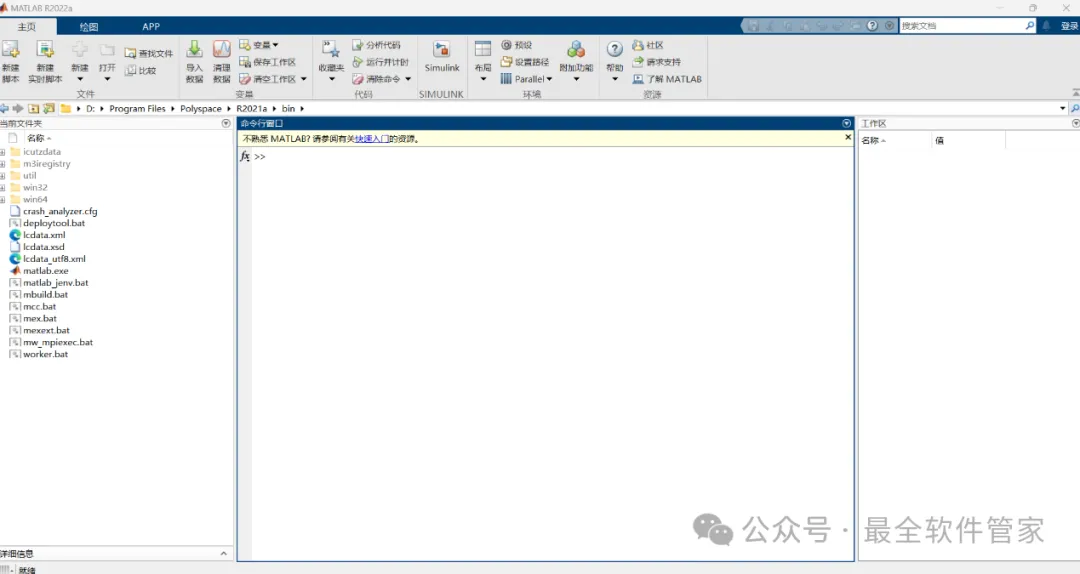1080x574 pixels.
Task: Click the 附加功能 (Add-Ons) icon
Action: point(576,50)
